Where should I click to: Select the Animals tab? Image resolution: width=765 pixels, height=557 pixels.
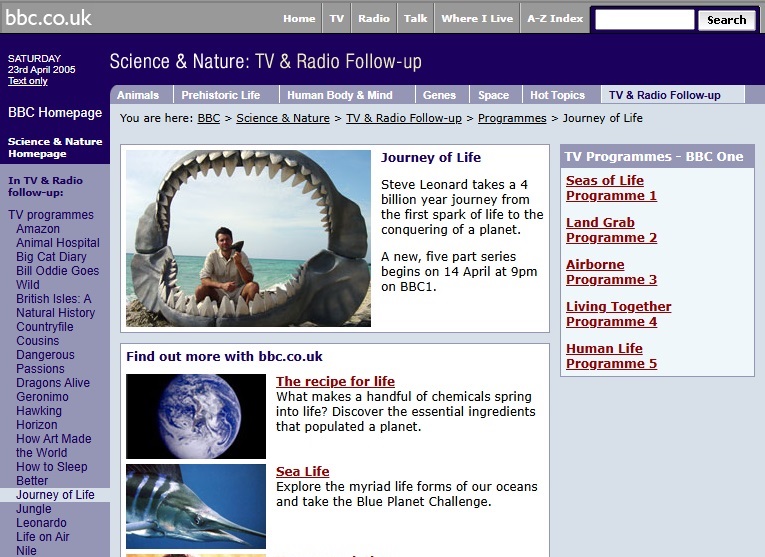coord(138,95)
